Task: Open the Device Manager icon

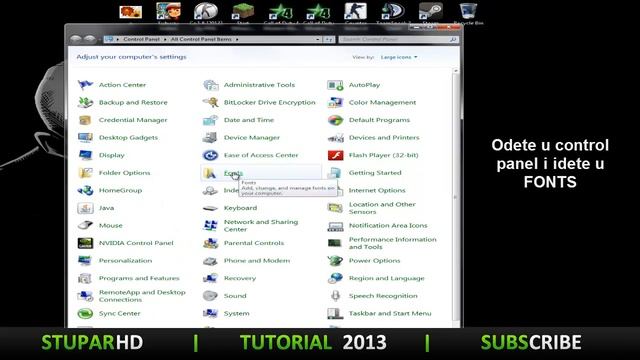Action: (211, 138)
